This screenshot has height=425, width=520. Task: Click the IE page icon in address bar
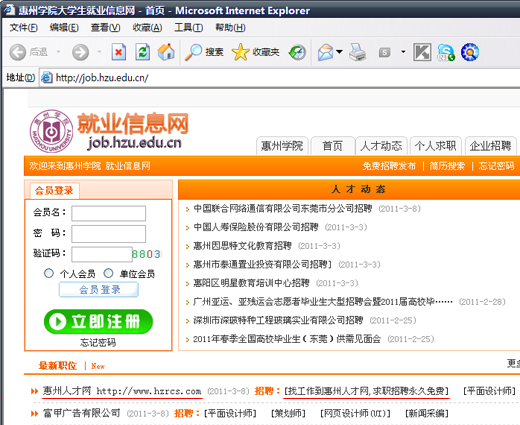tap(46, 78)
